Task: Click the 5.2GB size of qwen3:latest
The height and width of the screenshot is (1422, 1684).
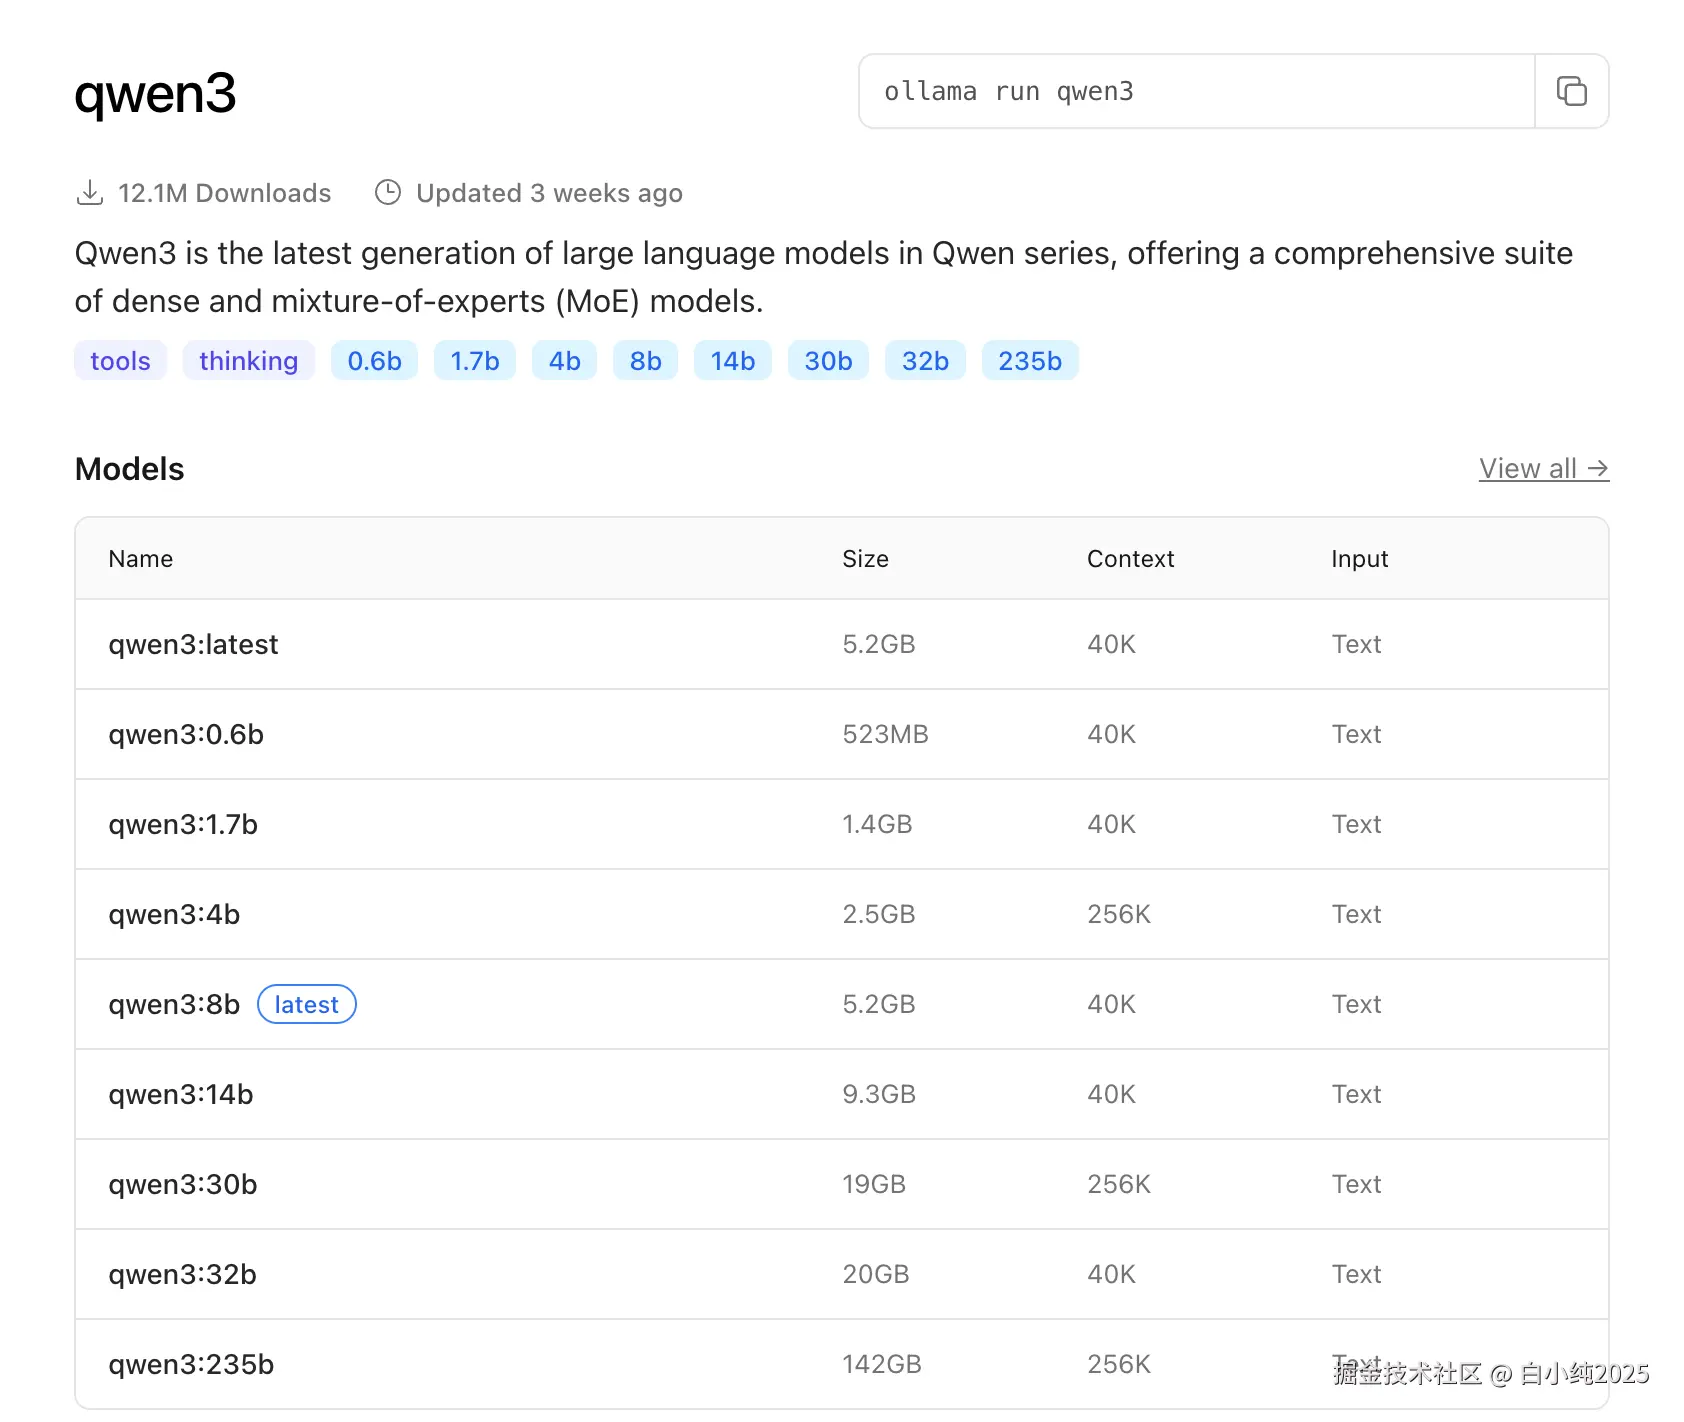Action: [878, 645]
